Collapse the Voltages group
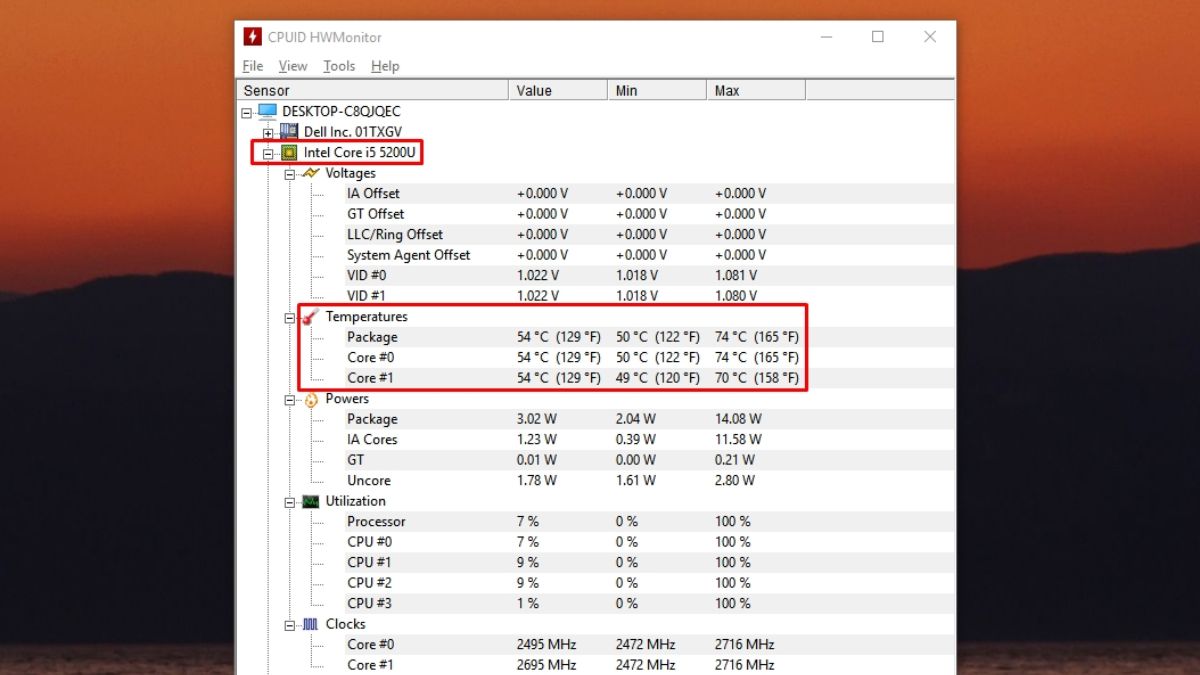The image size is (1200, 675). (290, 174)
